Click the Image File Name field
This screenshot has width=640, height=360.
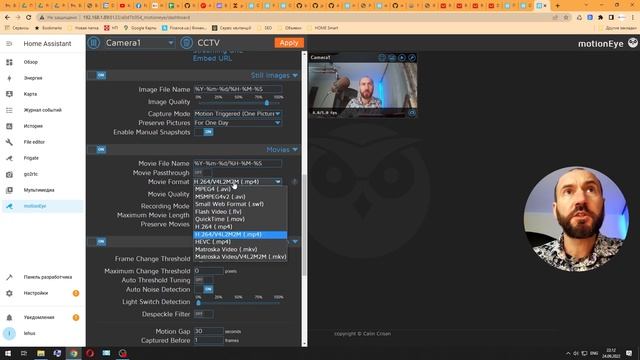tap(238, 89)
